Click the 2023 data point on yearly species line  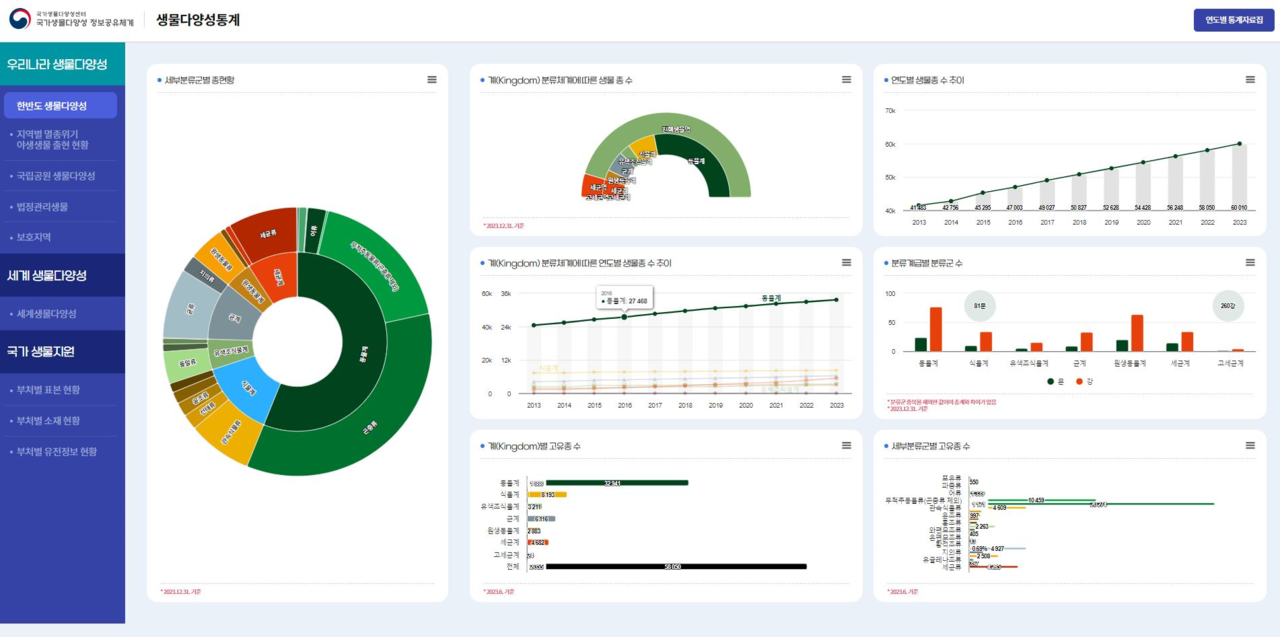pos(1240,144)
